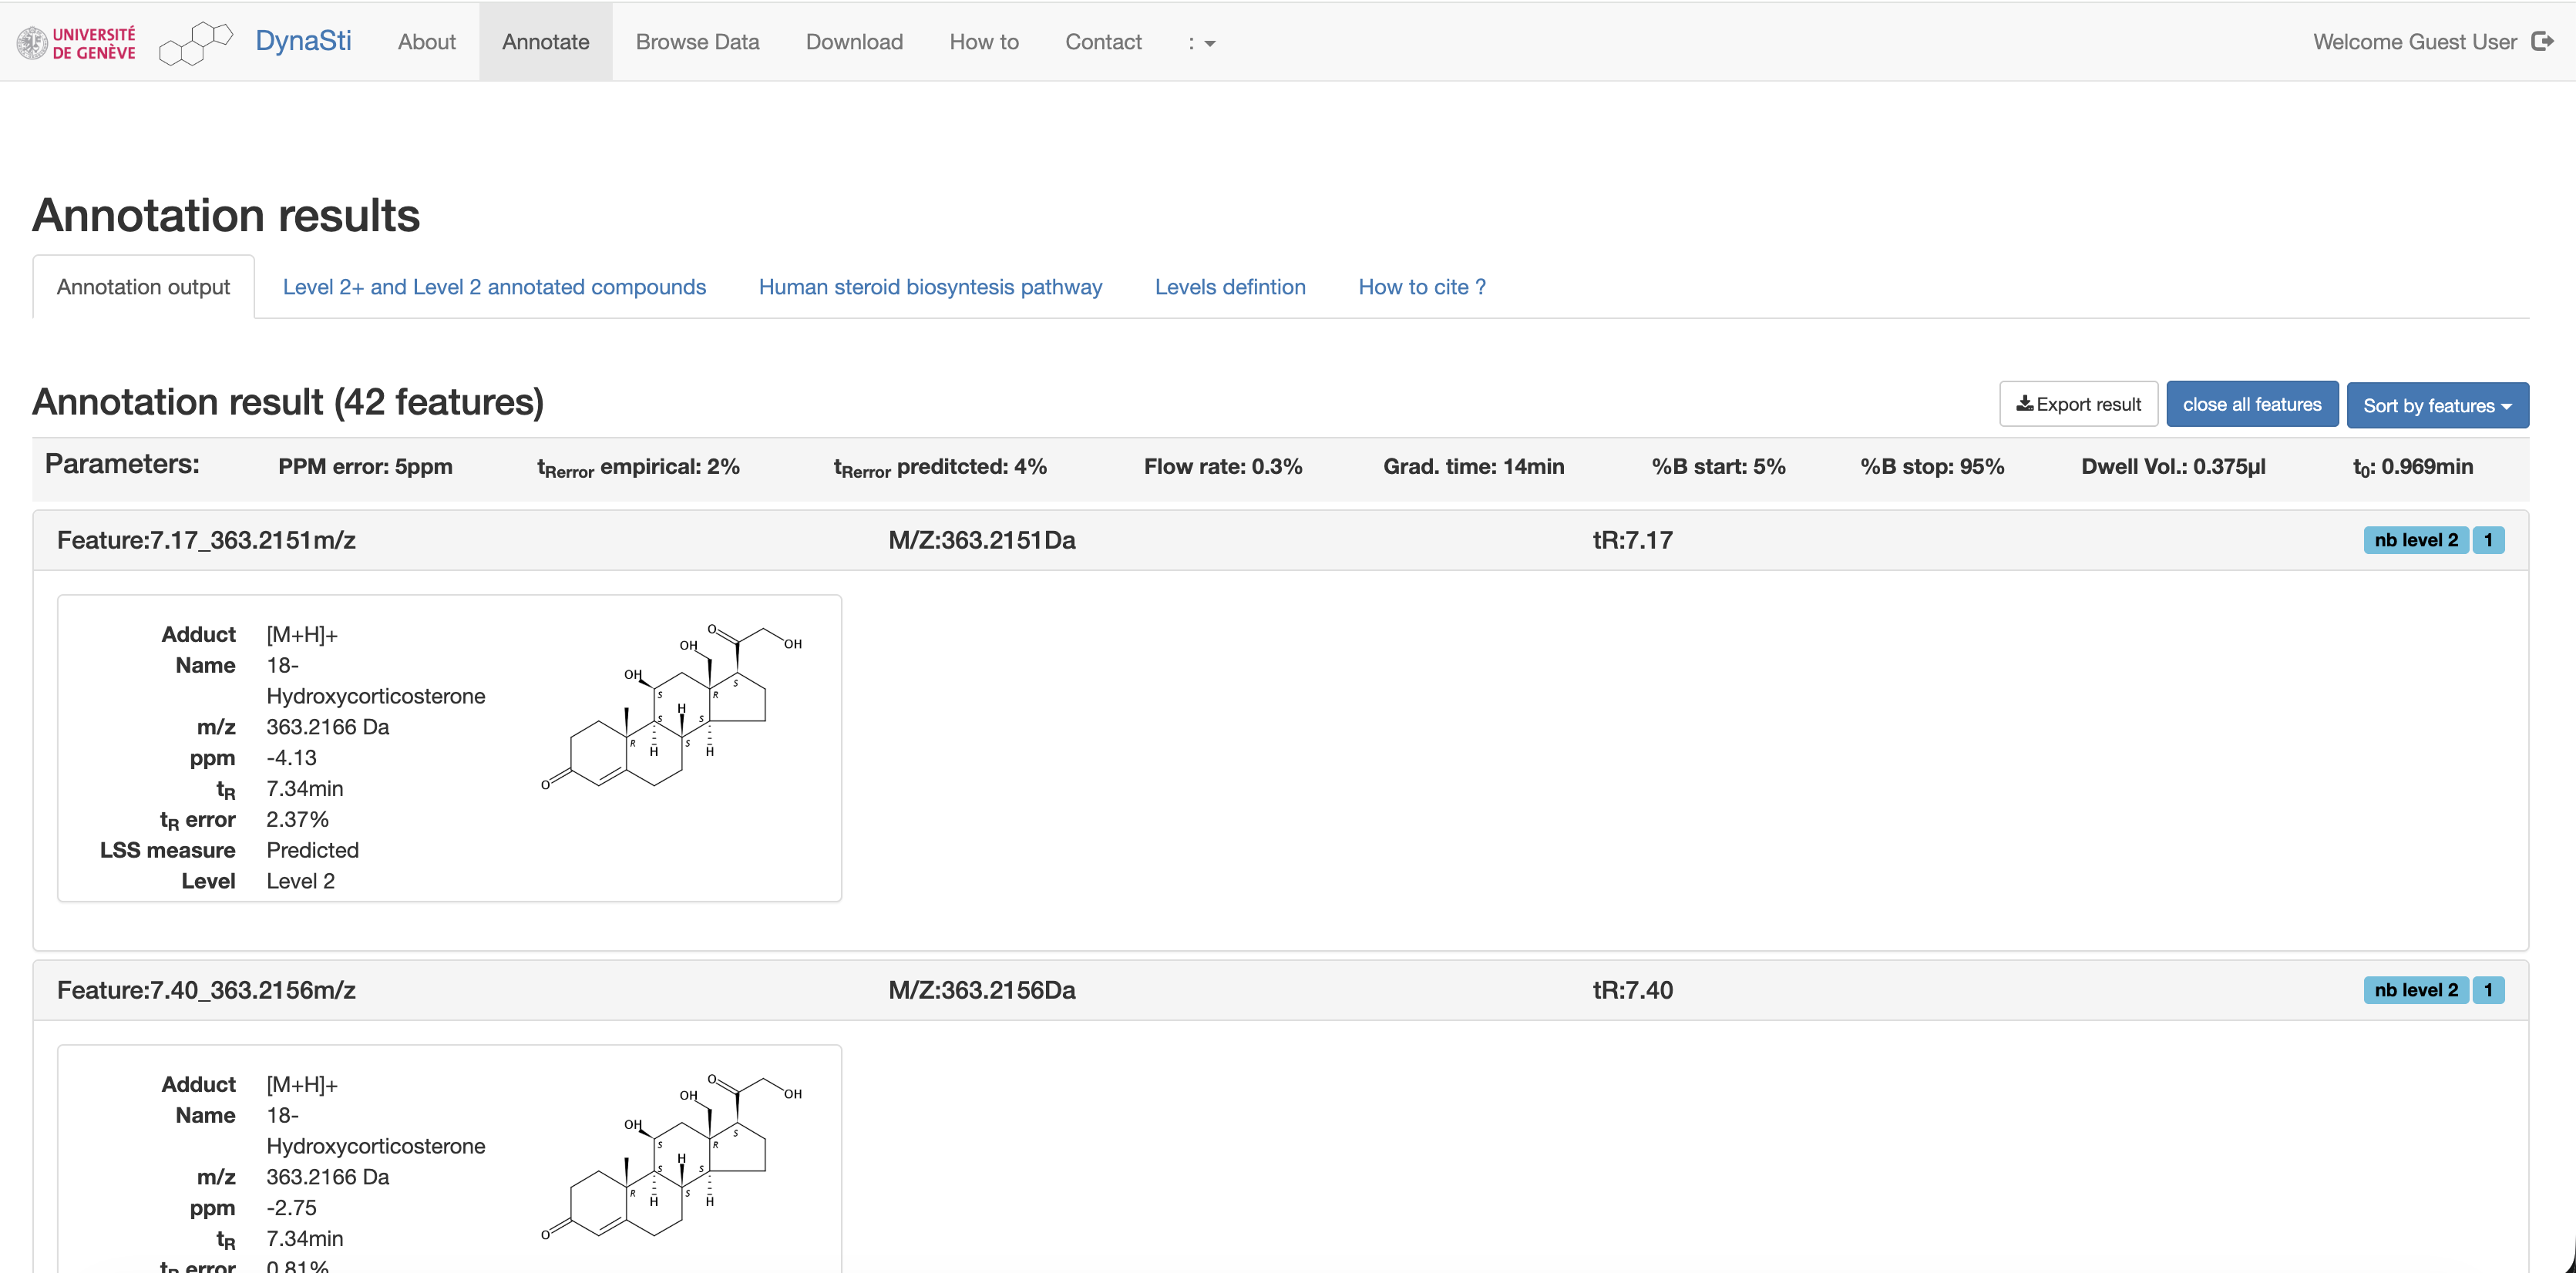Click the M/Z:363.2151Da value
This screenshot has width=2576, height=1273.
982,540
